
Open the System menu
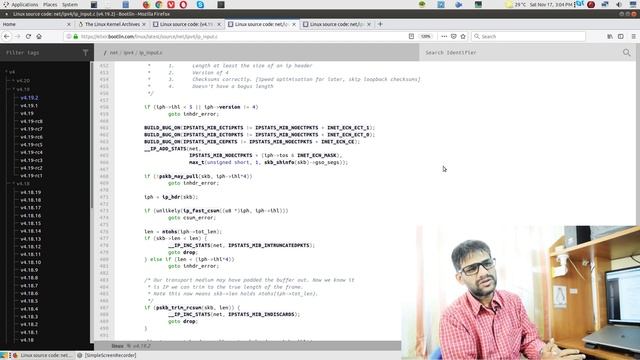coord(70,4)
